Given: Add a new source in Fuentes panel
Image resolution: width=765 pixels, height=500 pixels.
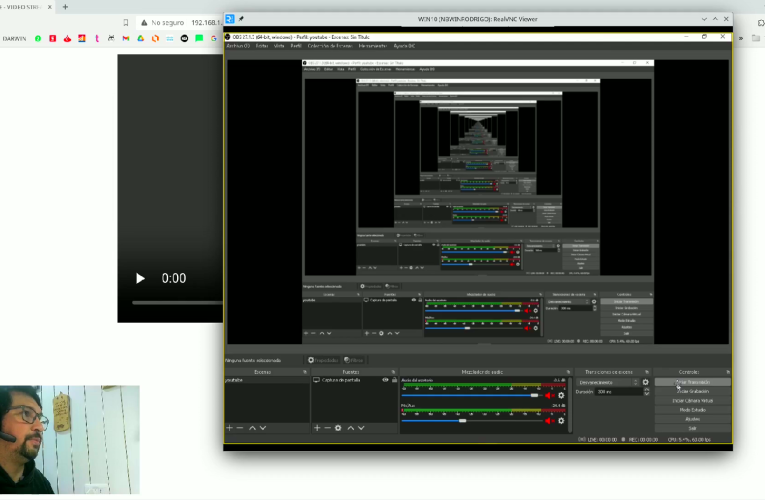Looking at the screenshot, I should pyautogui.click(x=317, y=428).
